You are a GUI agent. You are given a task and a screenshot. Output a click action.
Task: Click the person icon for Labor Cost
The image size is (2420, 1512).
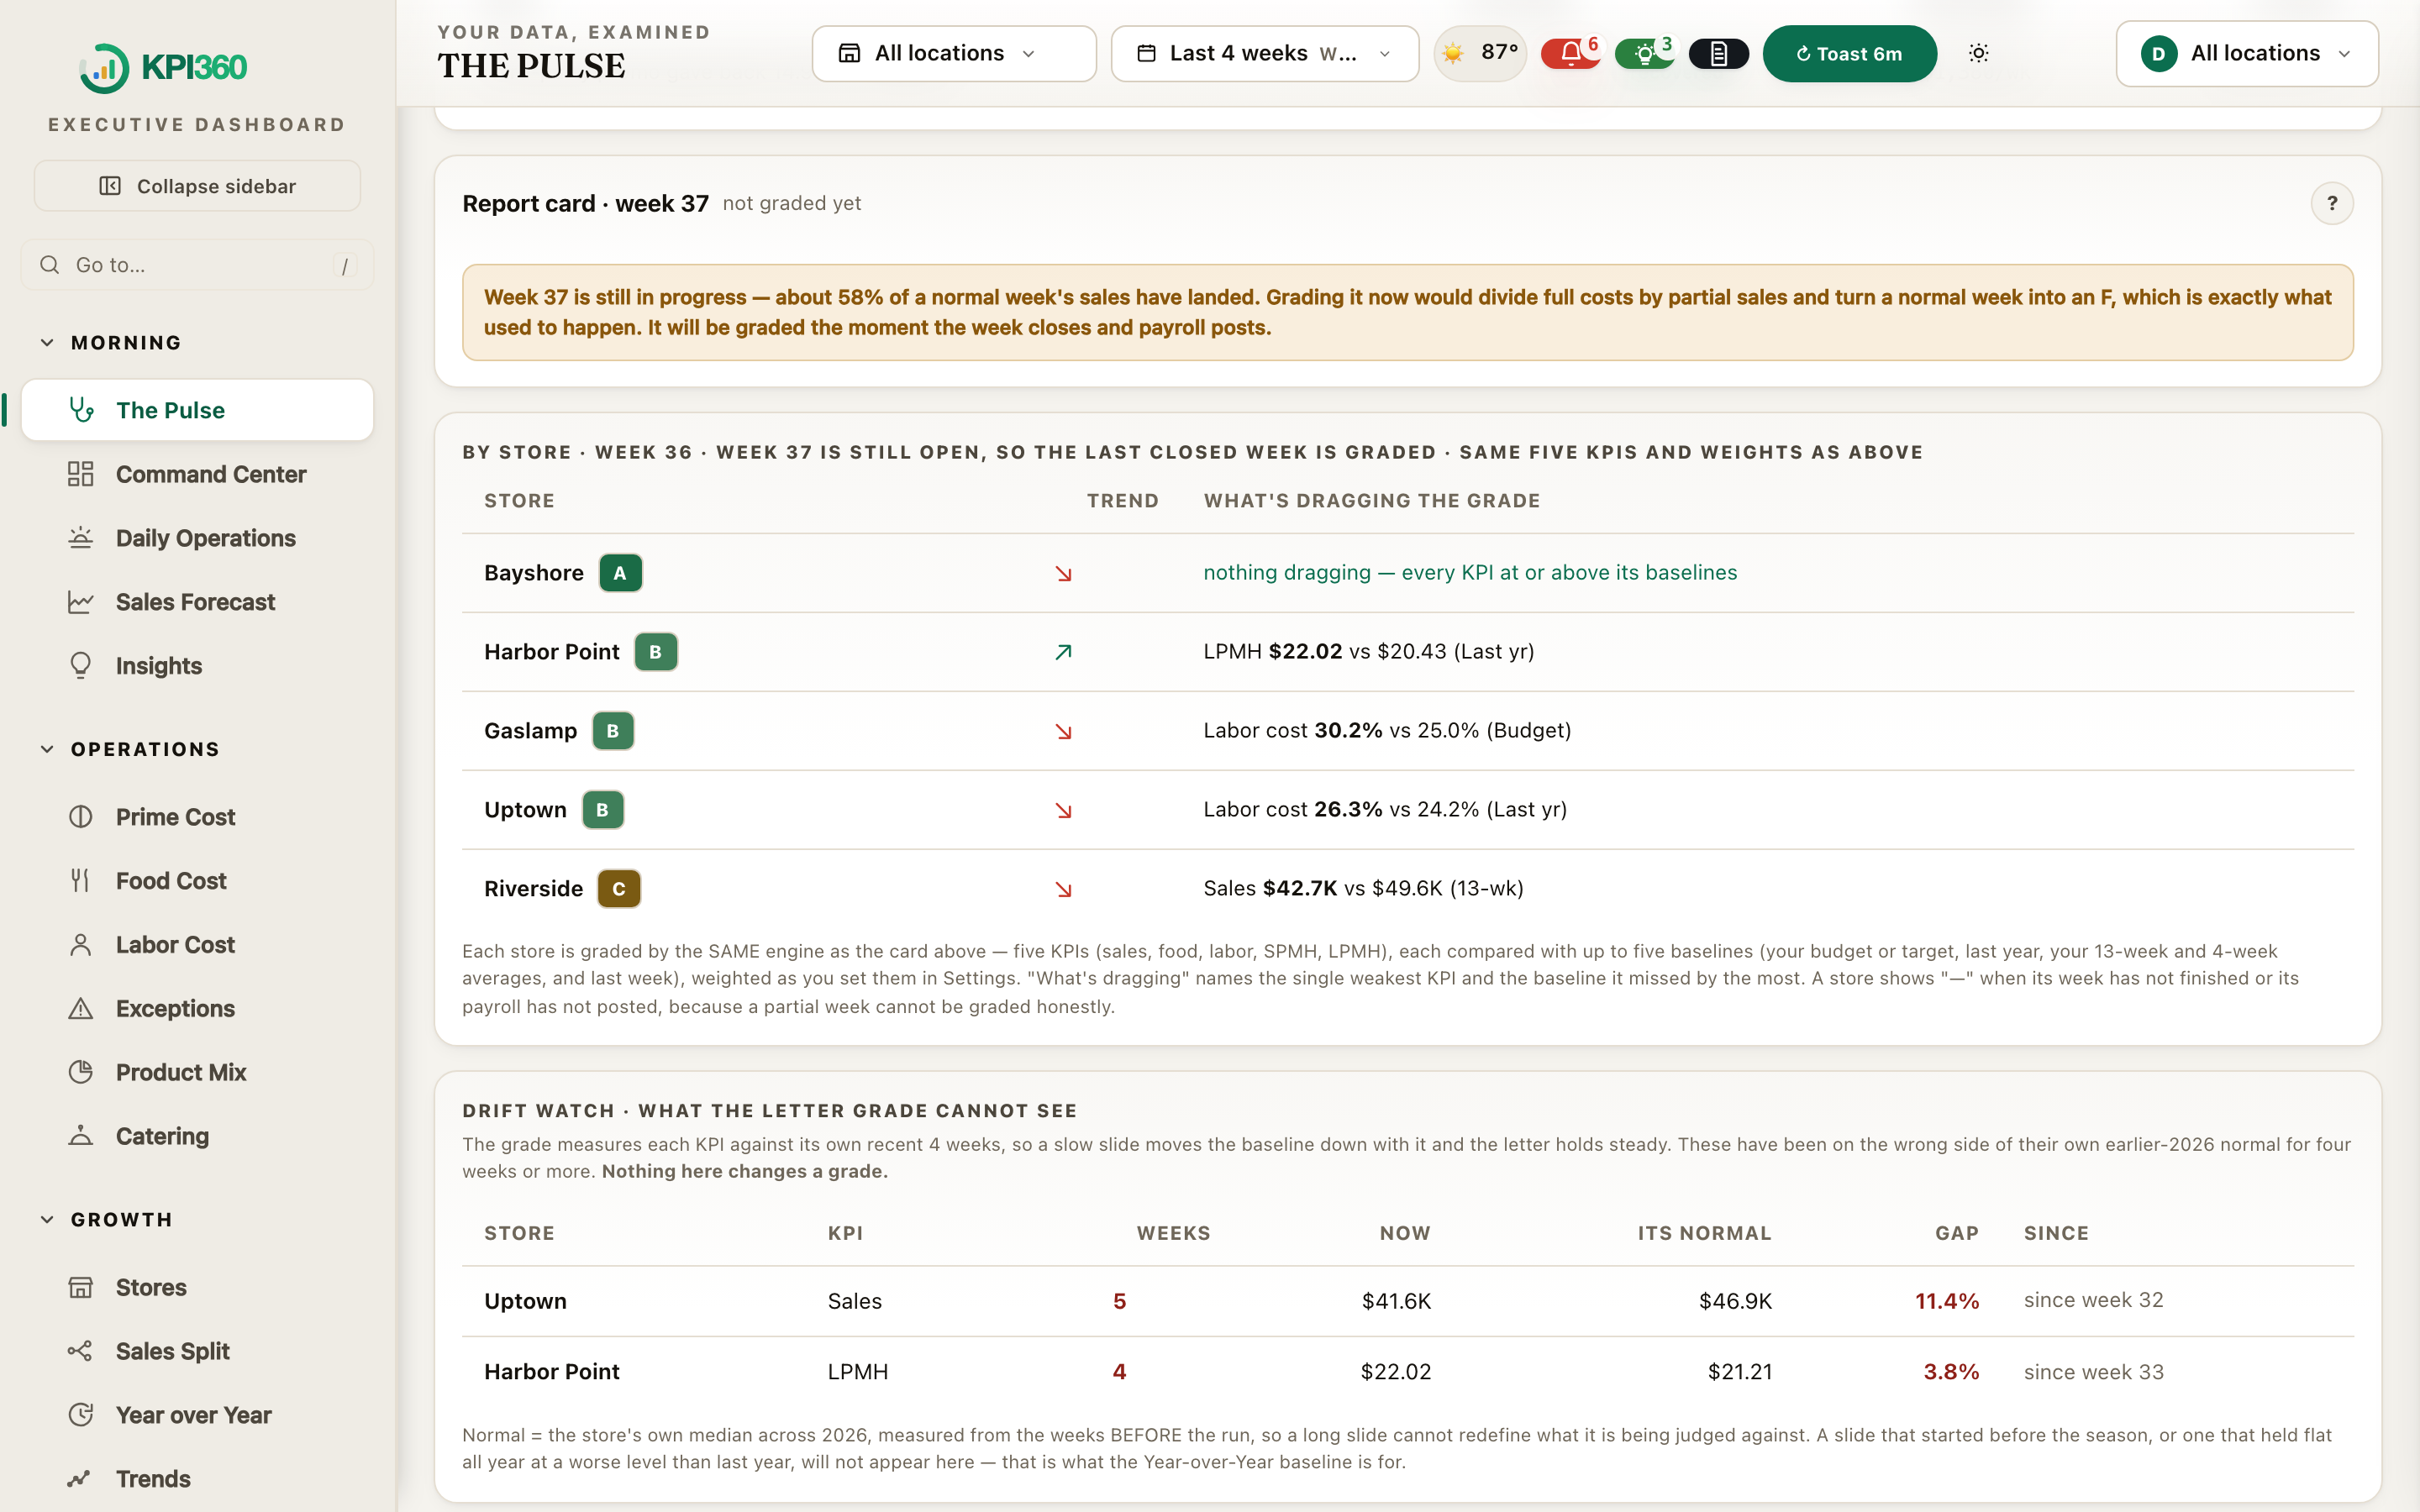pos(81,945)
